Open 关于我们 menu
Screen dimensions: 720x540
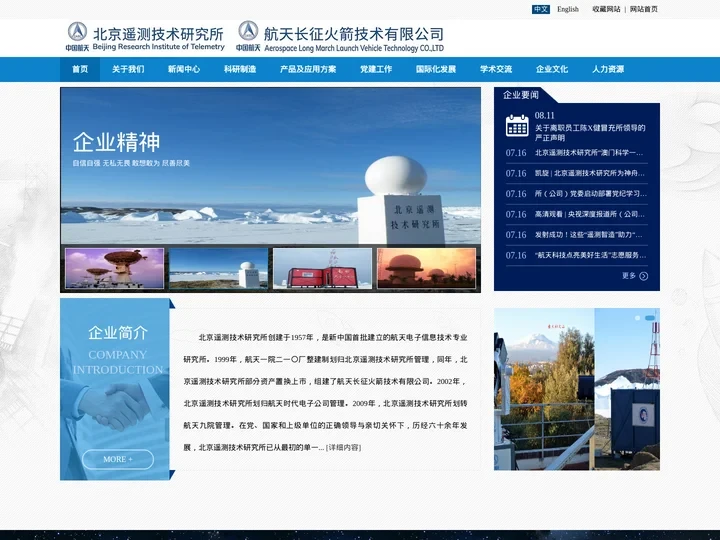point(128,69)
